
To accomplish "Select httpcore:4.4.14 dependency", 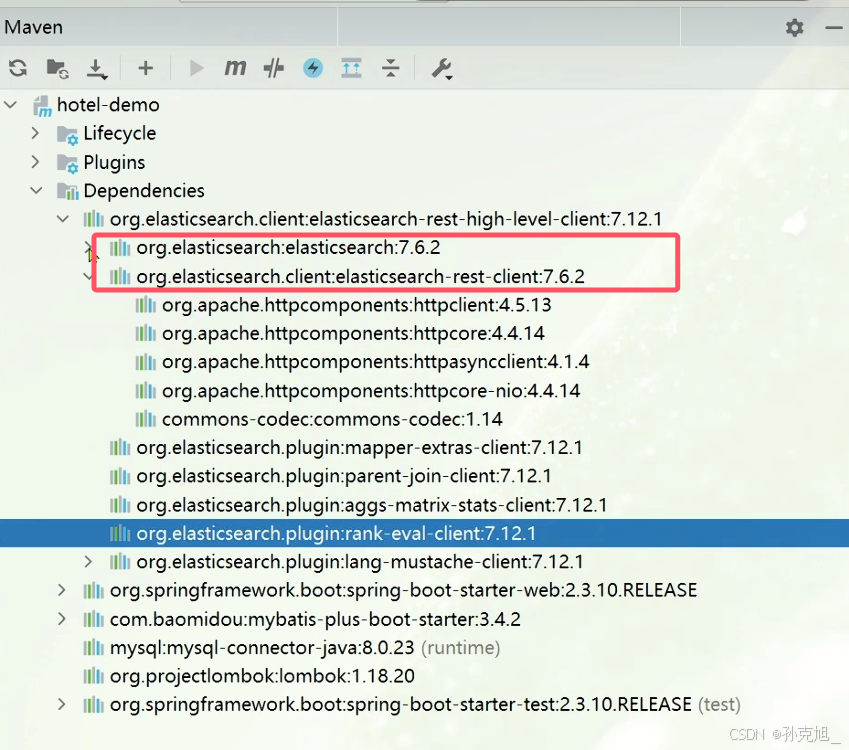I will pos(353,333).
